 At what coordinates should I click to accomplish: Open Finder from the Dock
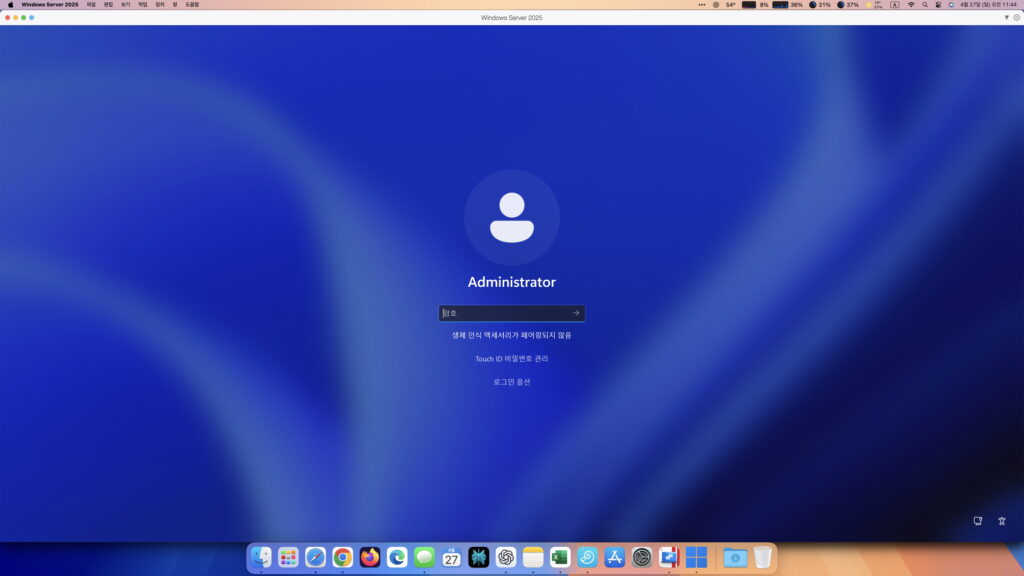261,557
